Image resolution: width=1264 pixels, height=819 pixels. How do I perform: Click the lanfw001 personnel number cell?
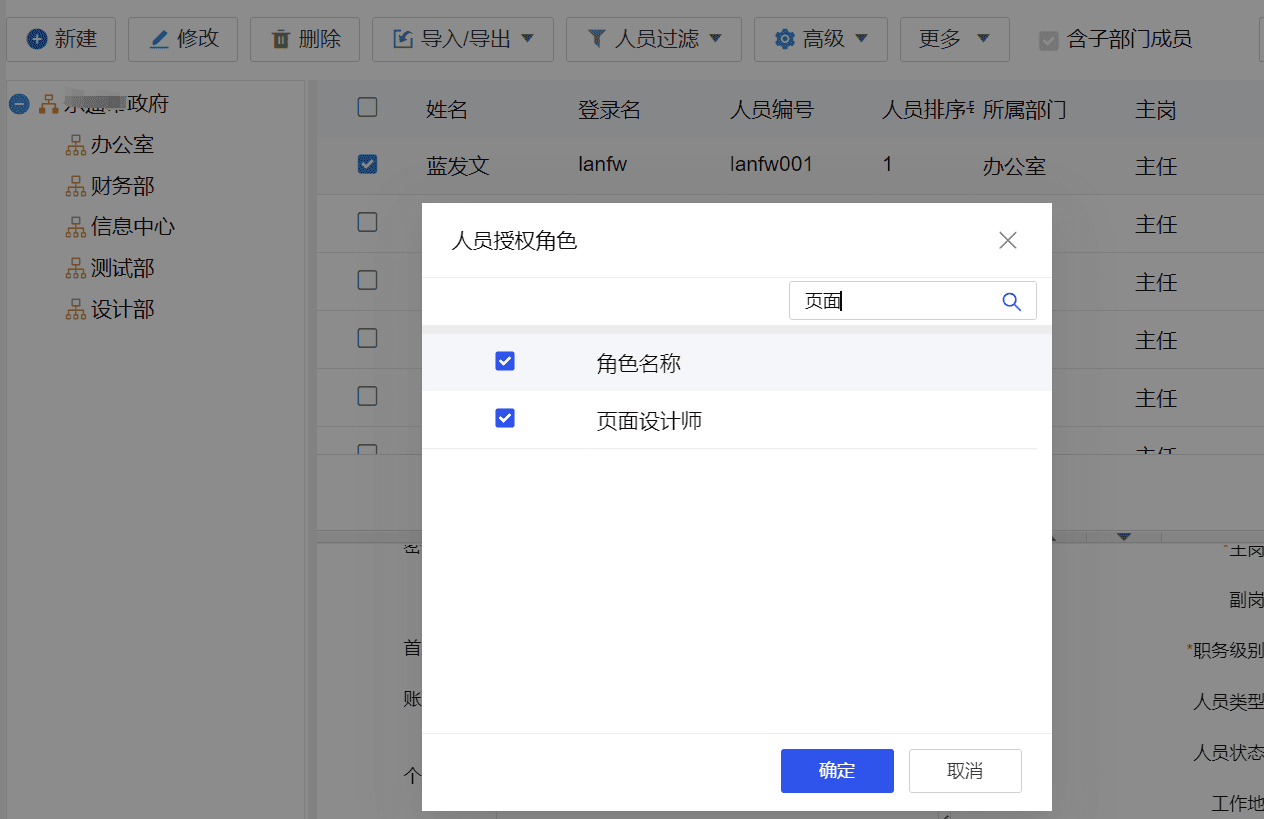(771, 164)
